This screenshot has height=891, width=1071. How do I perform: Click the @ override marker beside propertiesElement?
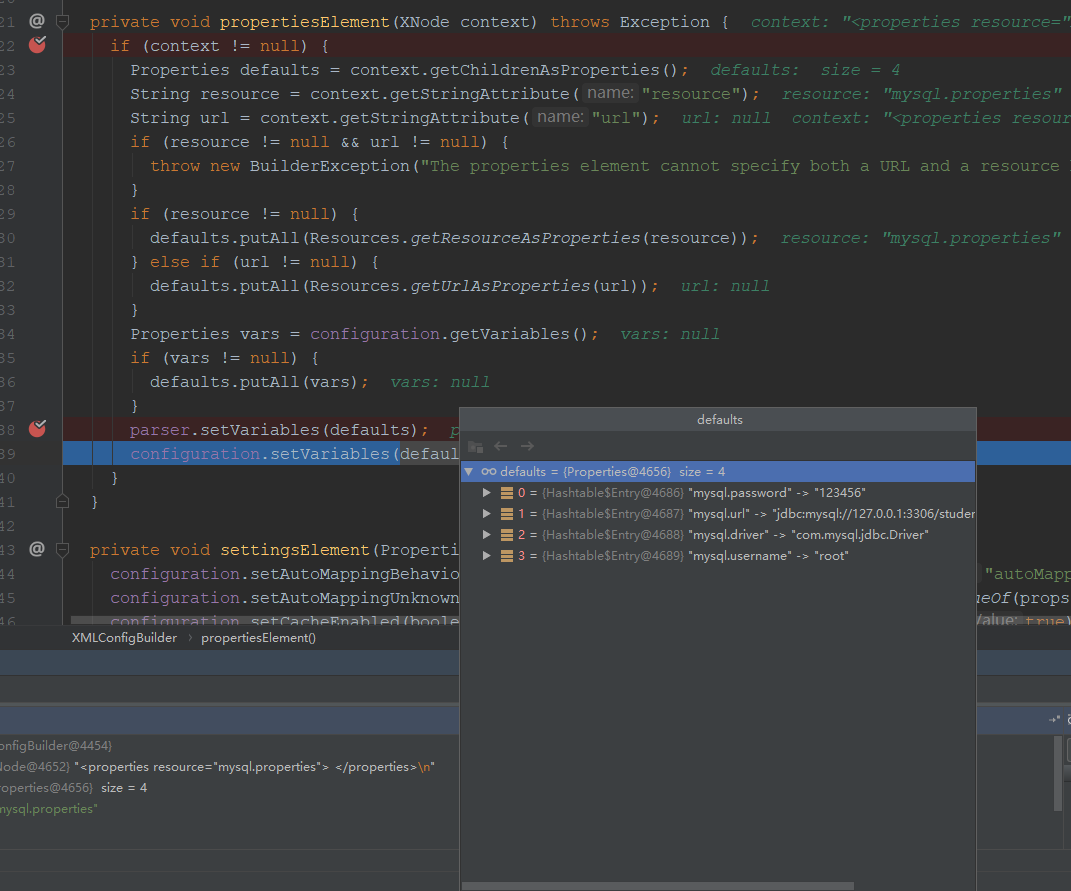[37, 21]
